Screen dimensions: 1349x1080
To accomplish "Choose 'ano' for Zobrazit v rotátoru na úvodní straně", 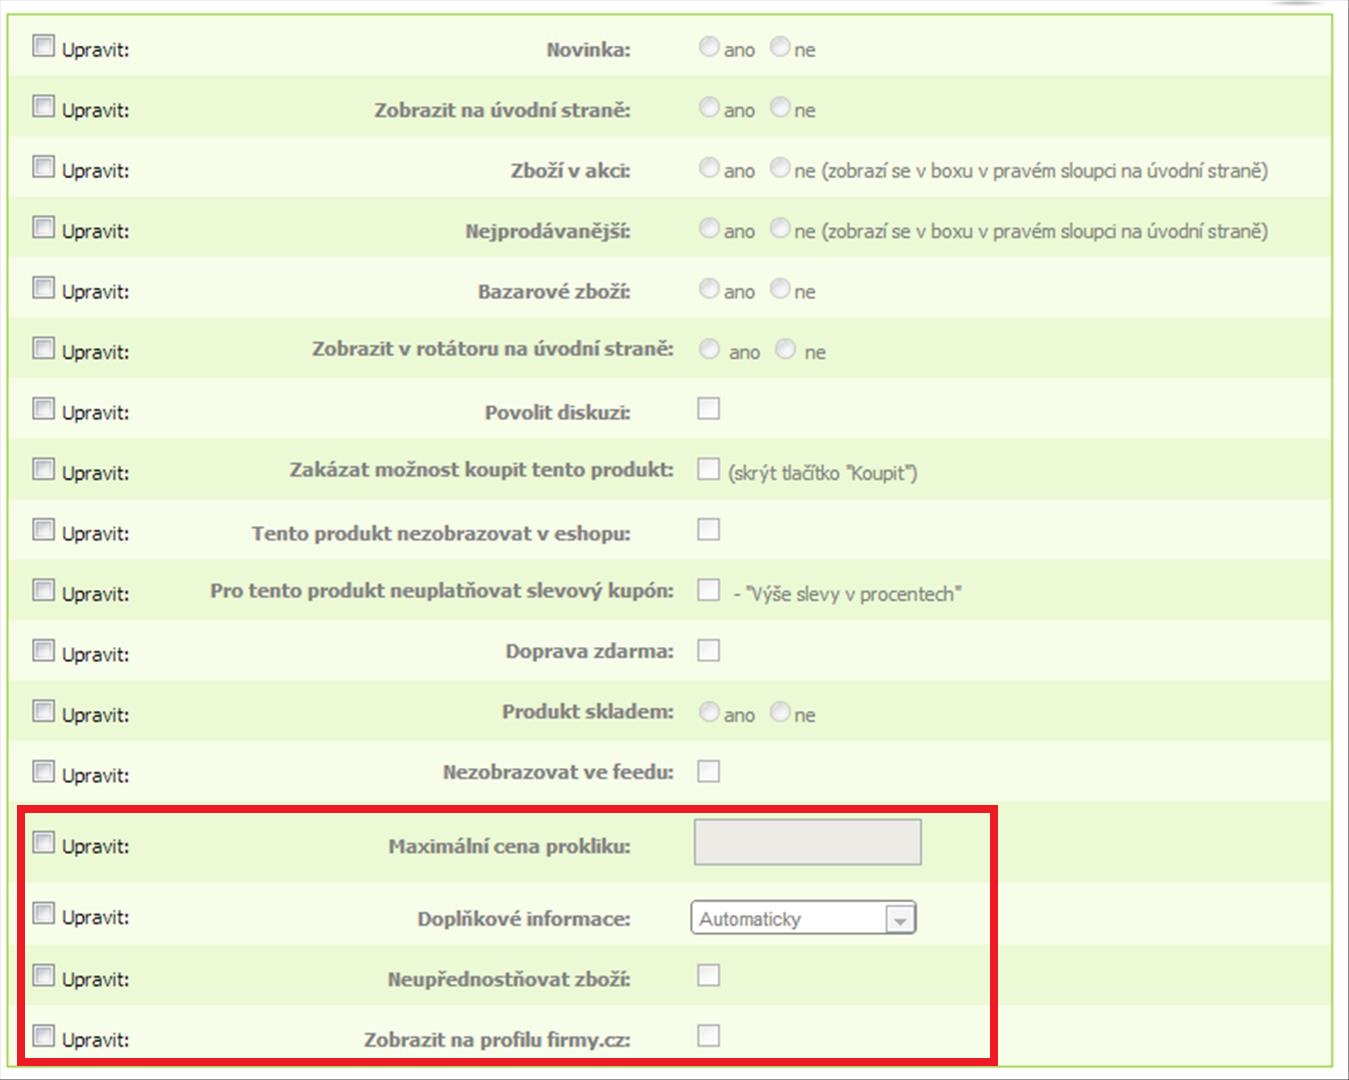I will tap(710, 349).
